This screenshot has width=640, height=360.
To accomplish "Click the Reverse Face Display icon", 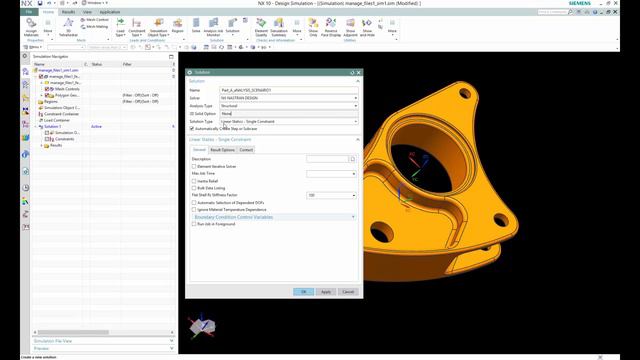I will (x=331, y=27).
